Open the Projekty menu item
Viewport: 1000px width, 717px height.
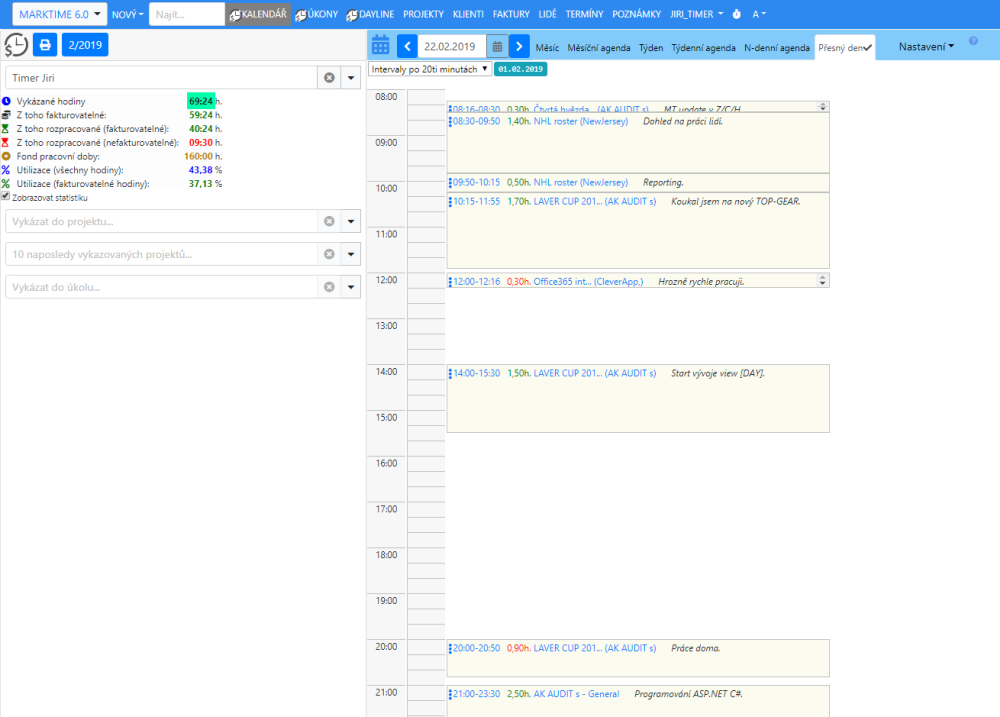point(423,14)
